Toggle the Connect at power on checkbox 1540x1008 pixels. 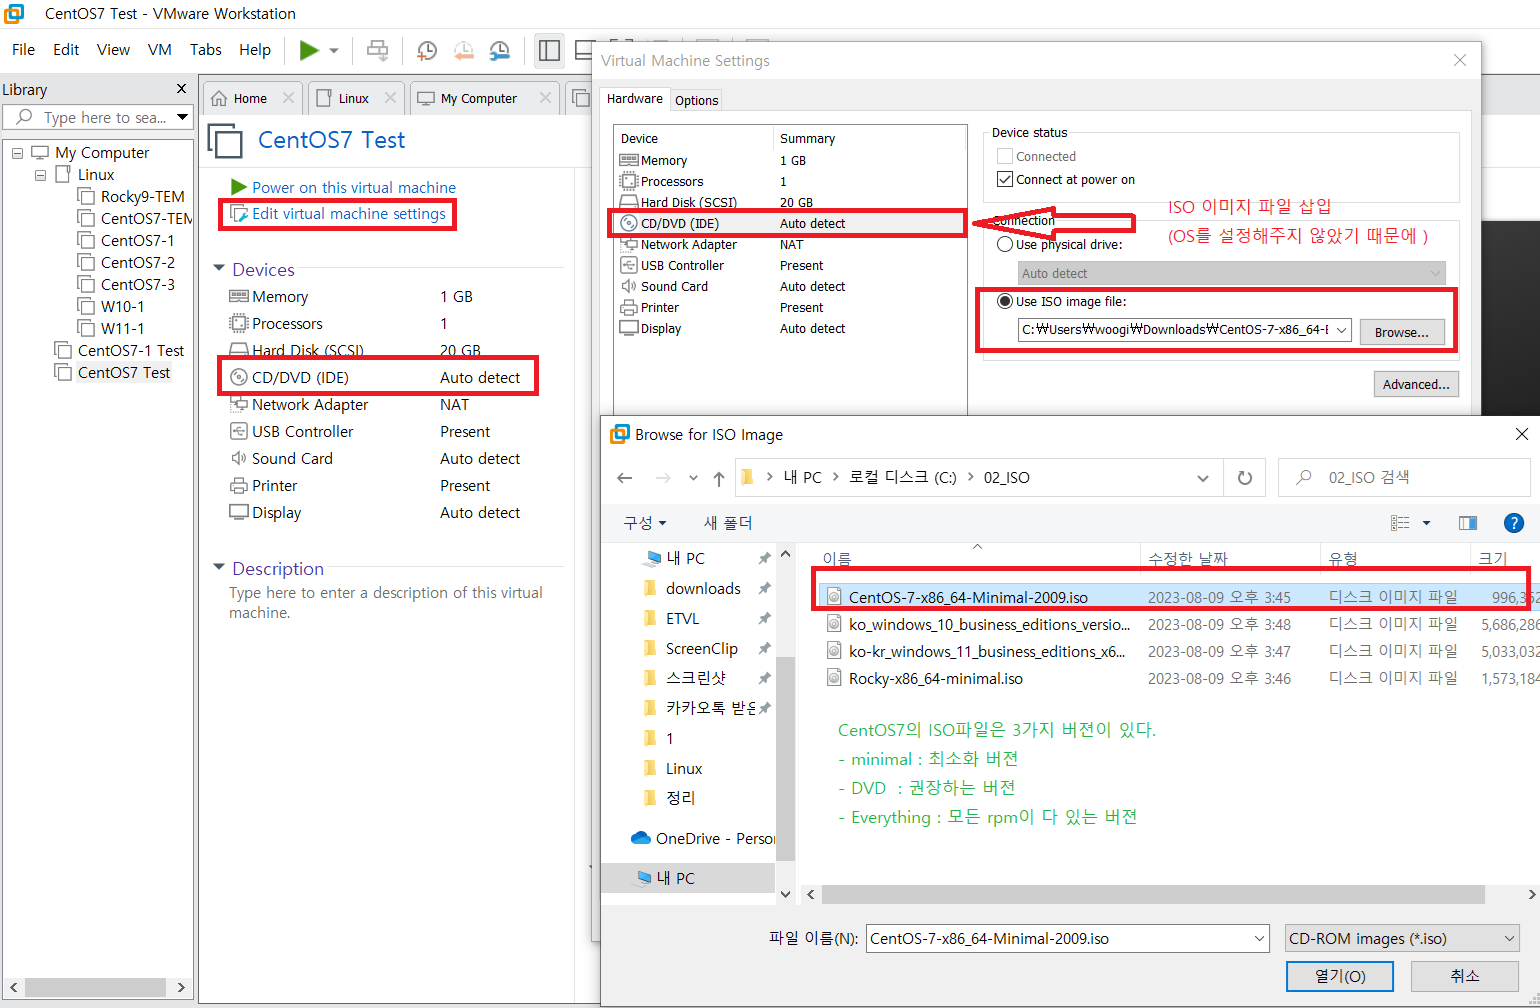point(1005,179)
